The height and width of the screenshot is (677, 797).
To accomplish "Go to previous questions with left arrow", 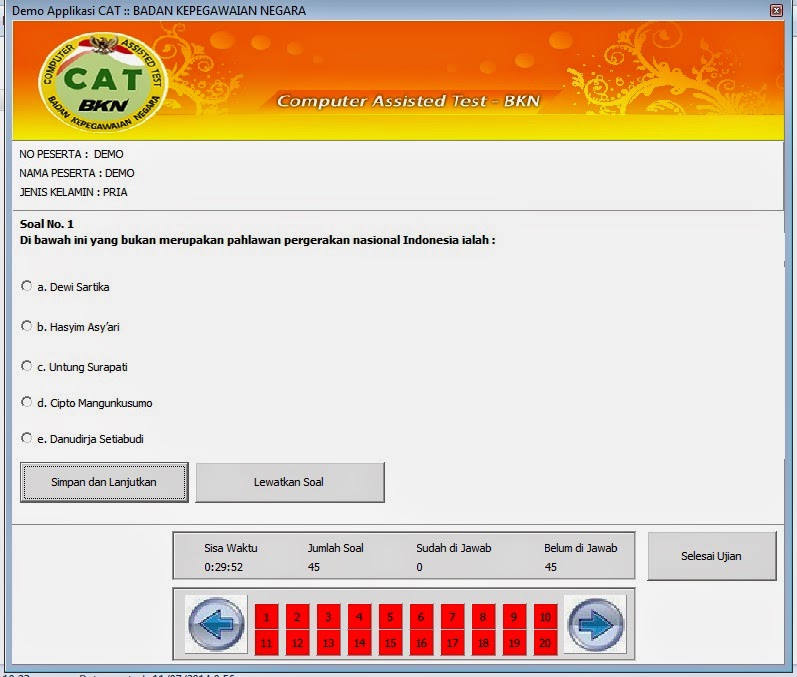I will click(x=216, y=624).
